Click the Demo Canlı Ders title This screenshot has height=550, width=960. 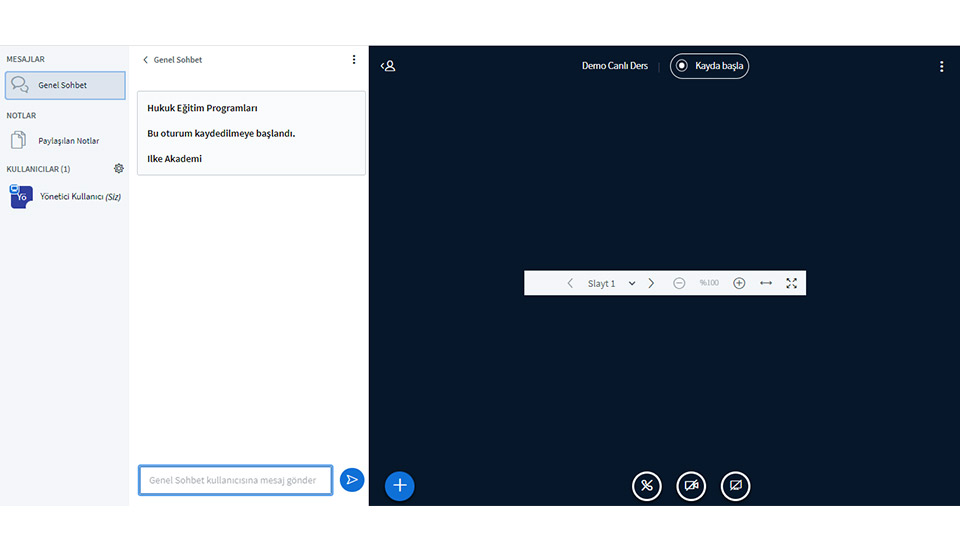615,66
